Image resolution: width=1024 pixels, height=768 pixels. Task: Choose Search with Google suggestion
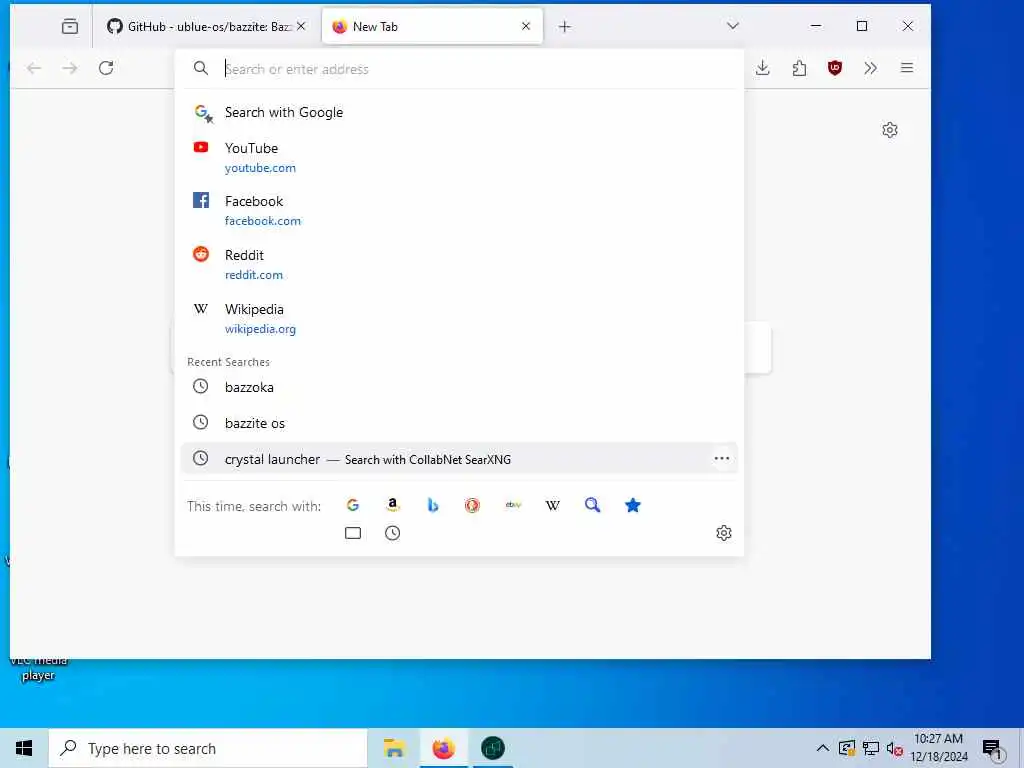pos(459,112)
